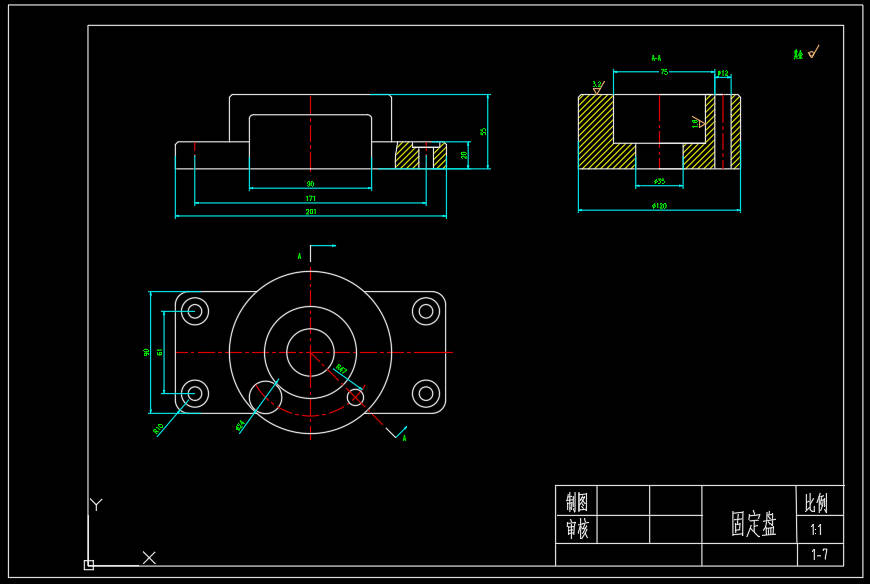Pick the 90 dimension beside the 61 dimension
The height and width of the screenshot is (584, 870).
(x=146, y=352)
